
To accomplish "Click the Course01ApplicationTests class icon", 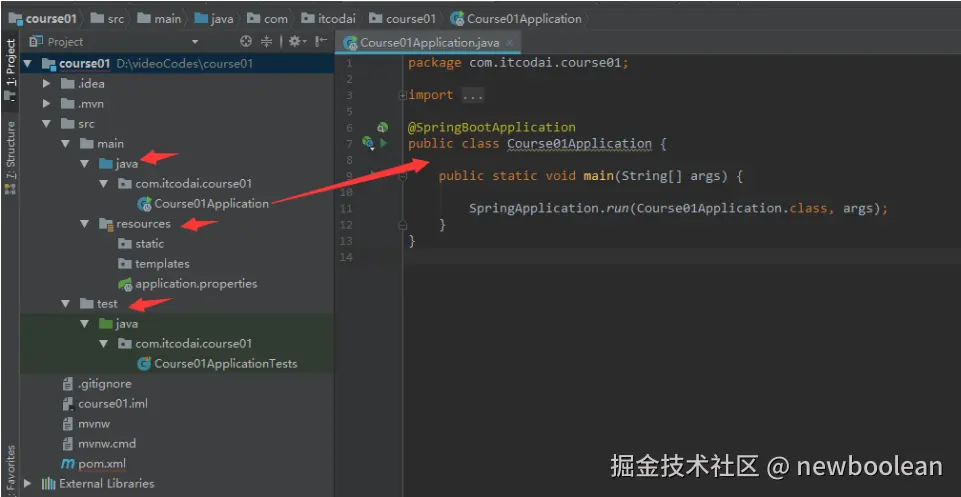I will 145,364.
